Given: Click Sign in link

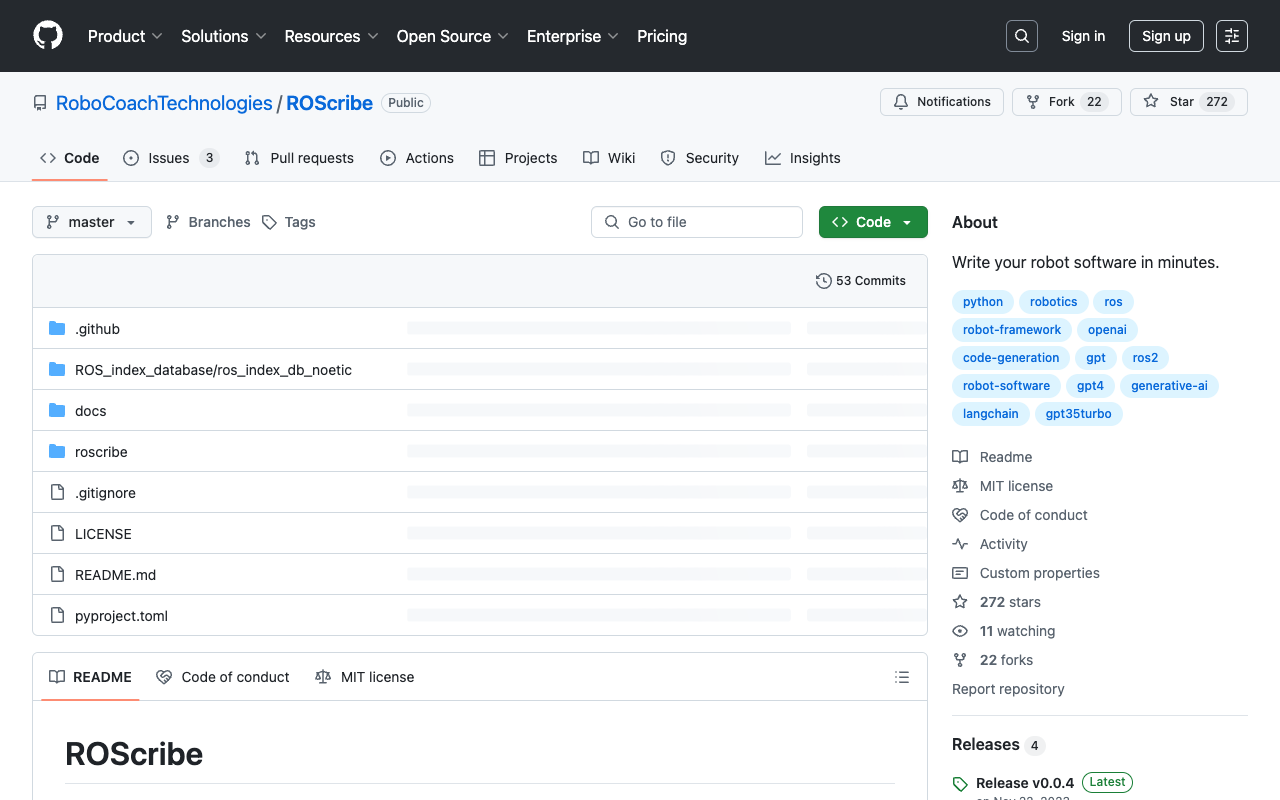Looking at the screenshot, I should pyautogui.click(x=1083, y=36).
